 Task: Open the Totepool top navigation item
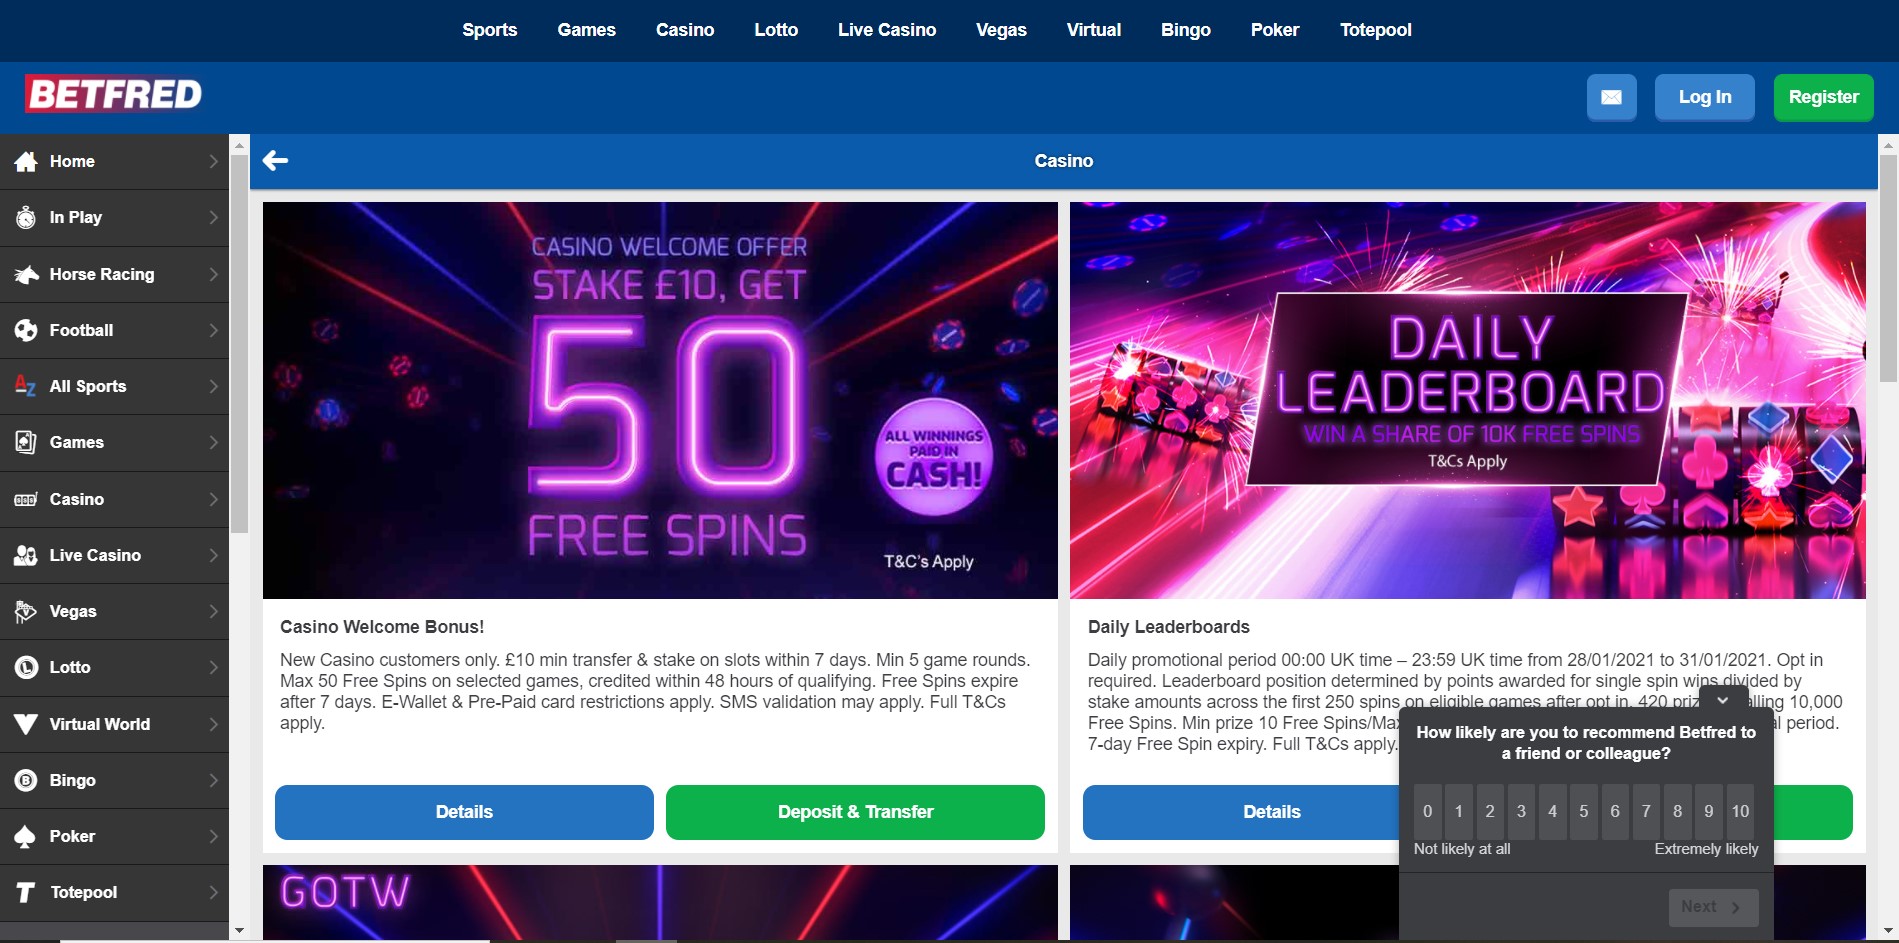pyautogui.click(x=1376, y=30)
